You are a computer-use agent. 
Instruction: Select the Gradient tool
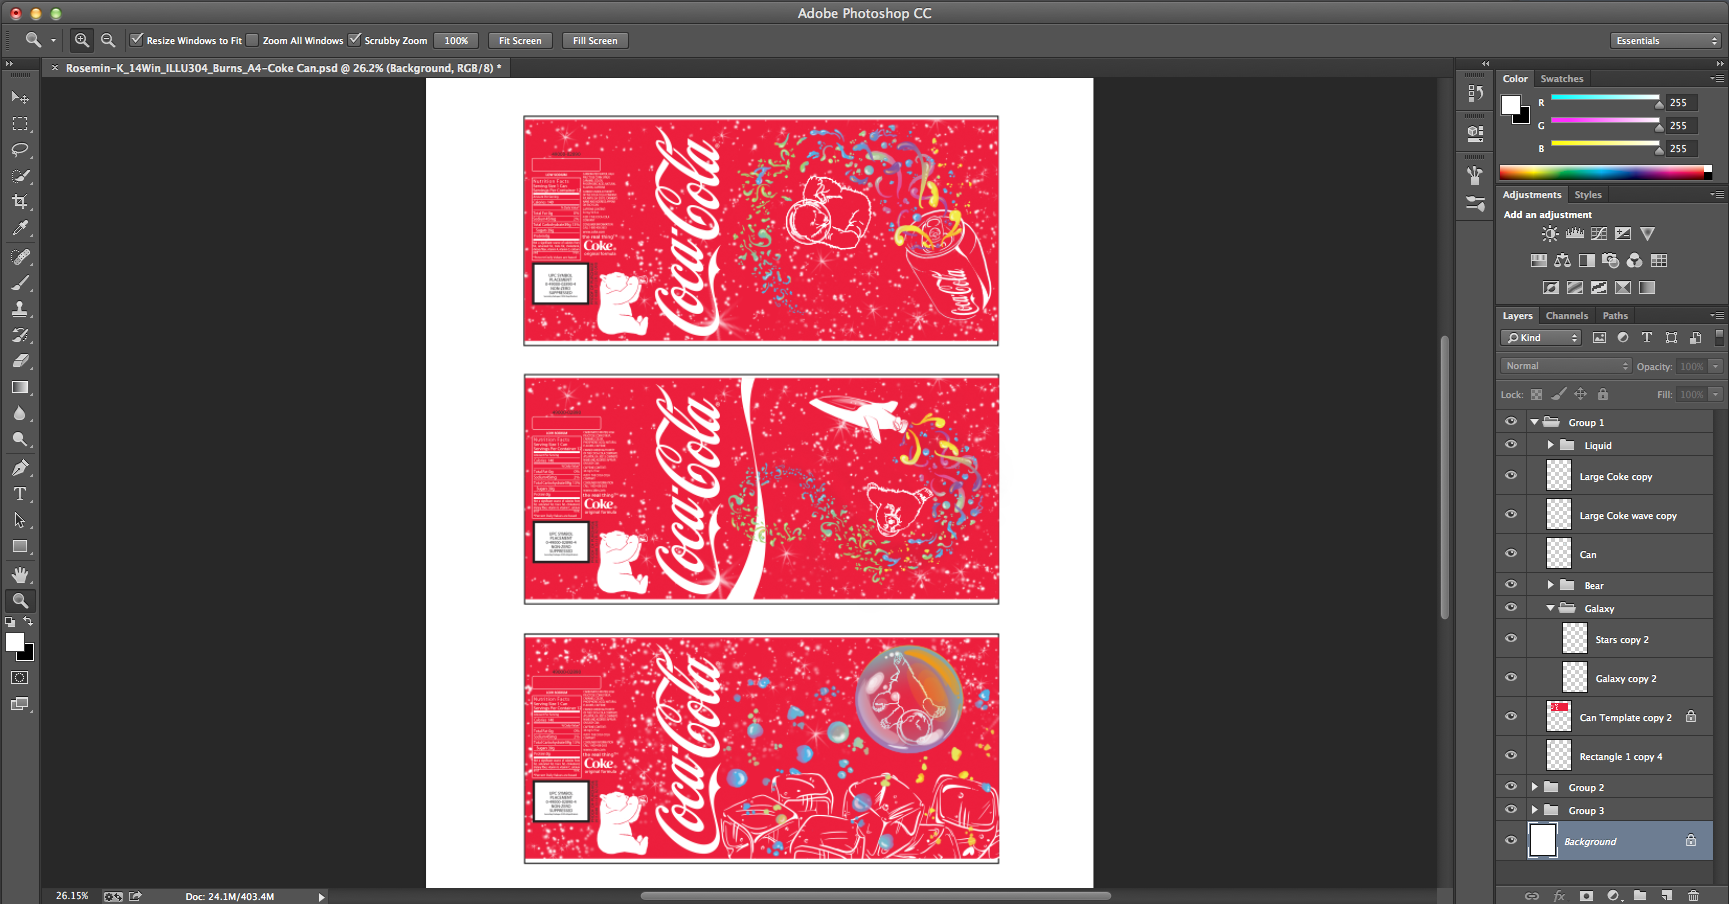(20, 388)
